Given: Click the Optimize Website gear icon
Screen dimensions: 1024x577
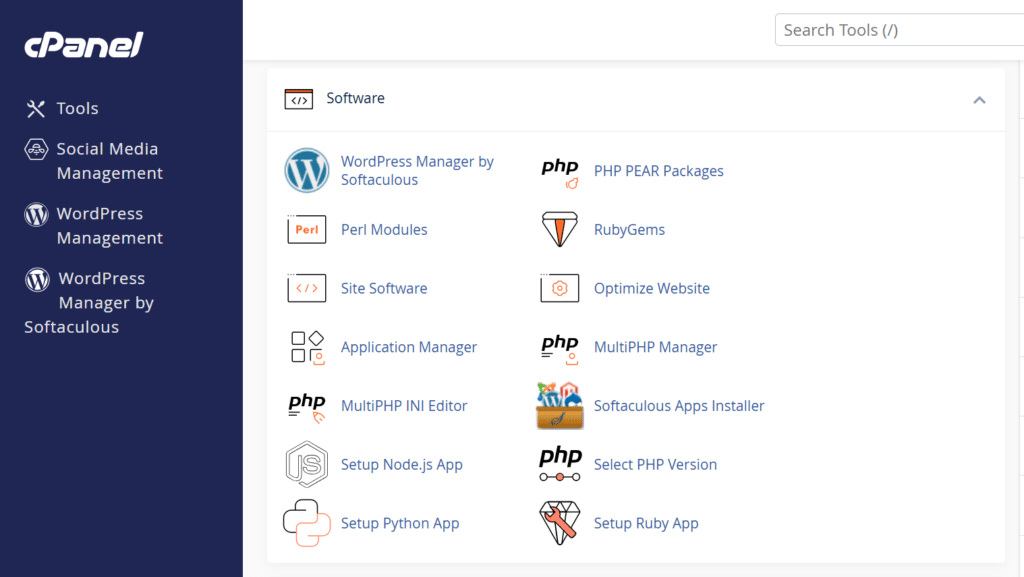Looking at the screenshot, I should (559, 288).
